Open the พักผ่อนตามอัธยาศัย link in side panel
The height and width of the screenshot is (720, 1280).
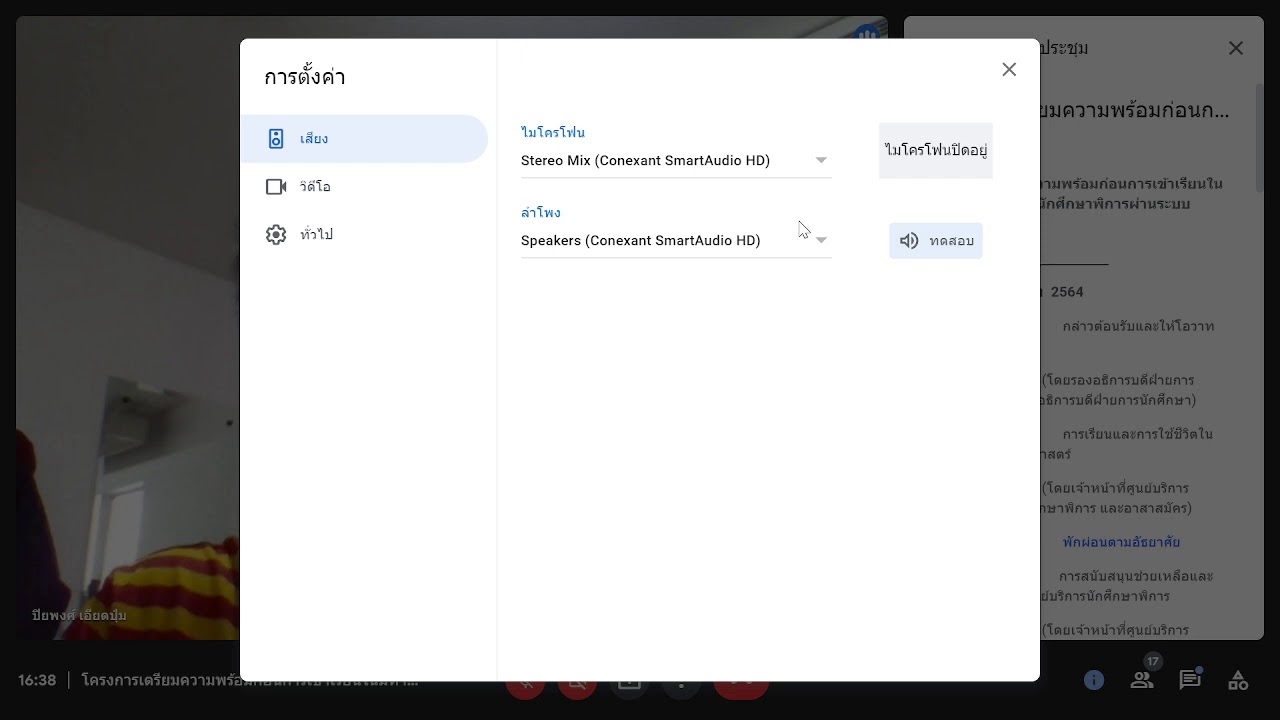[1121, 542]
